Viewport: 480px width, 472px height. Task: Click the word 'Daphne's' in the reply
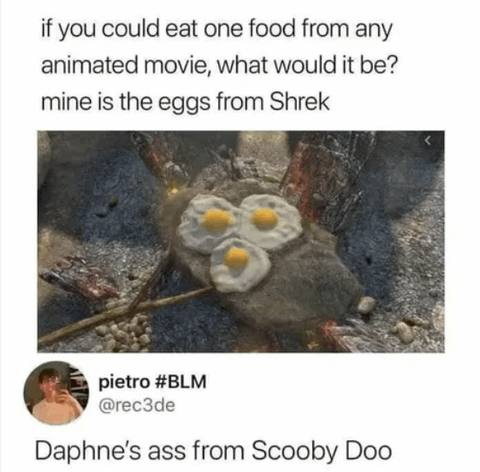(89, 451)
